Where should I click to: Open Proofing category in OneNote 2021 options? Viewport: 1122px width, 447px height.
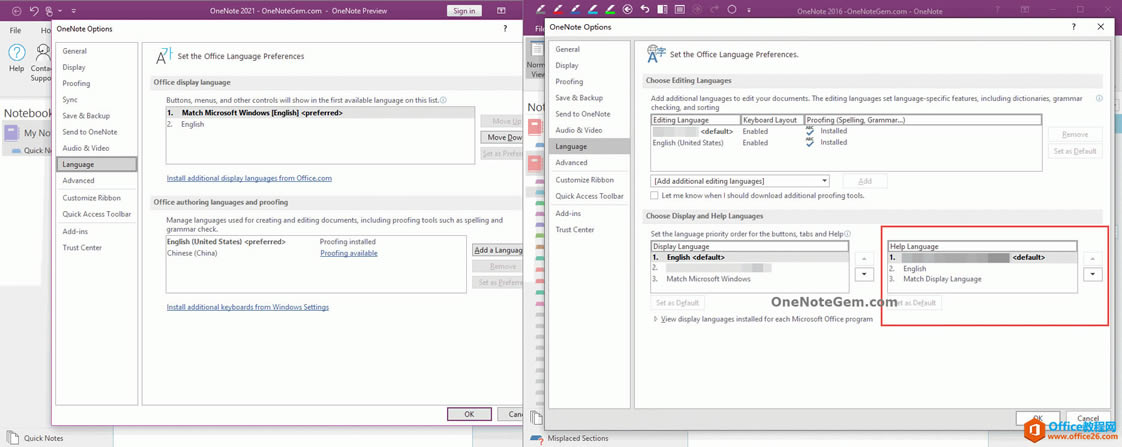point(76,84)
